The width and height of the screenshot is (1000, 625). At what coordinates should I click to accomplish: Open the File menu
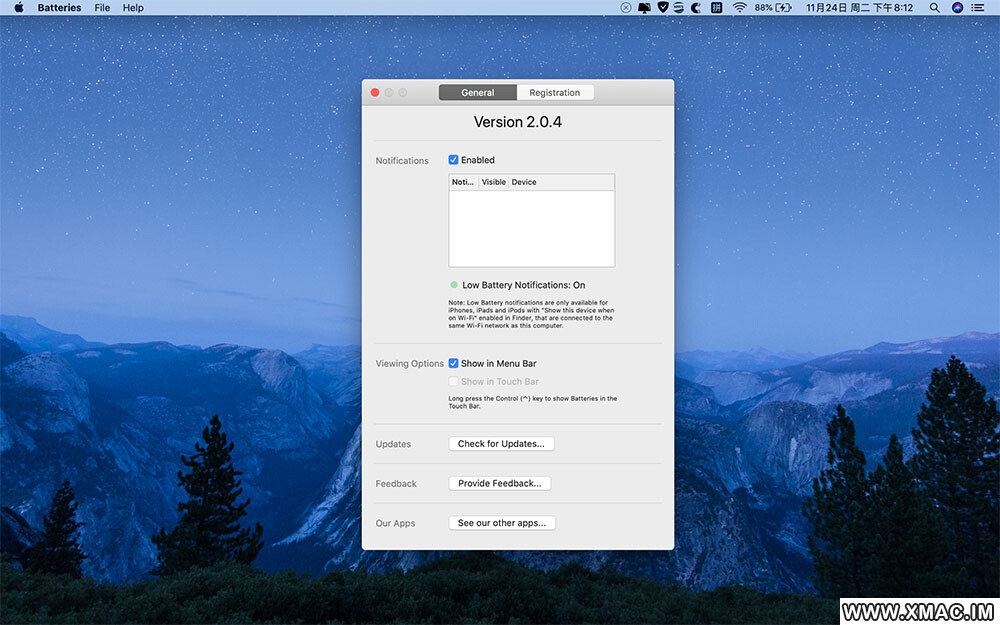(102, 8)
